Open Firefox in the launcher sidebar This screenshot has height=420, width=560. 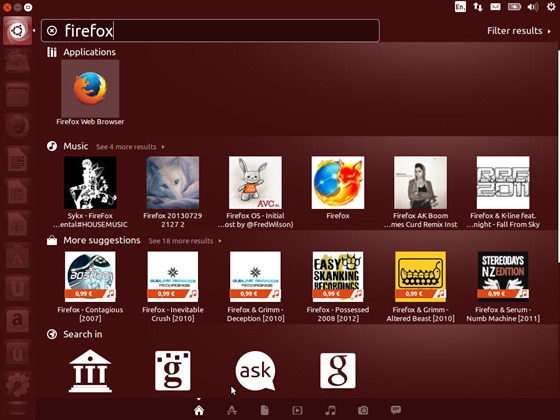coord(17,127)
